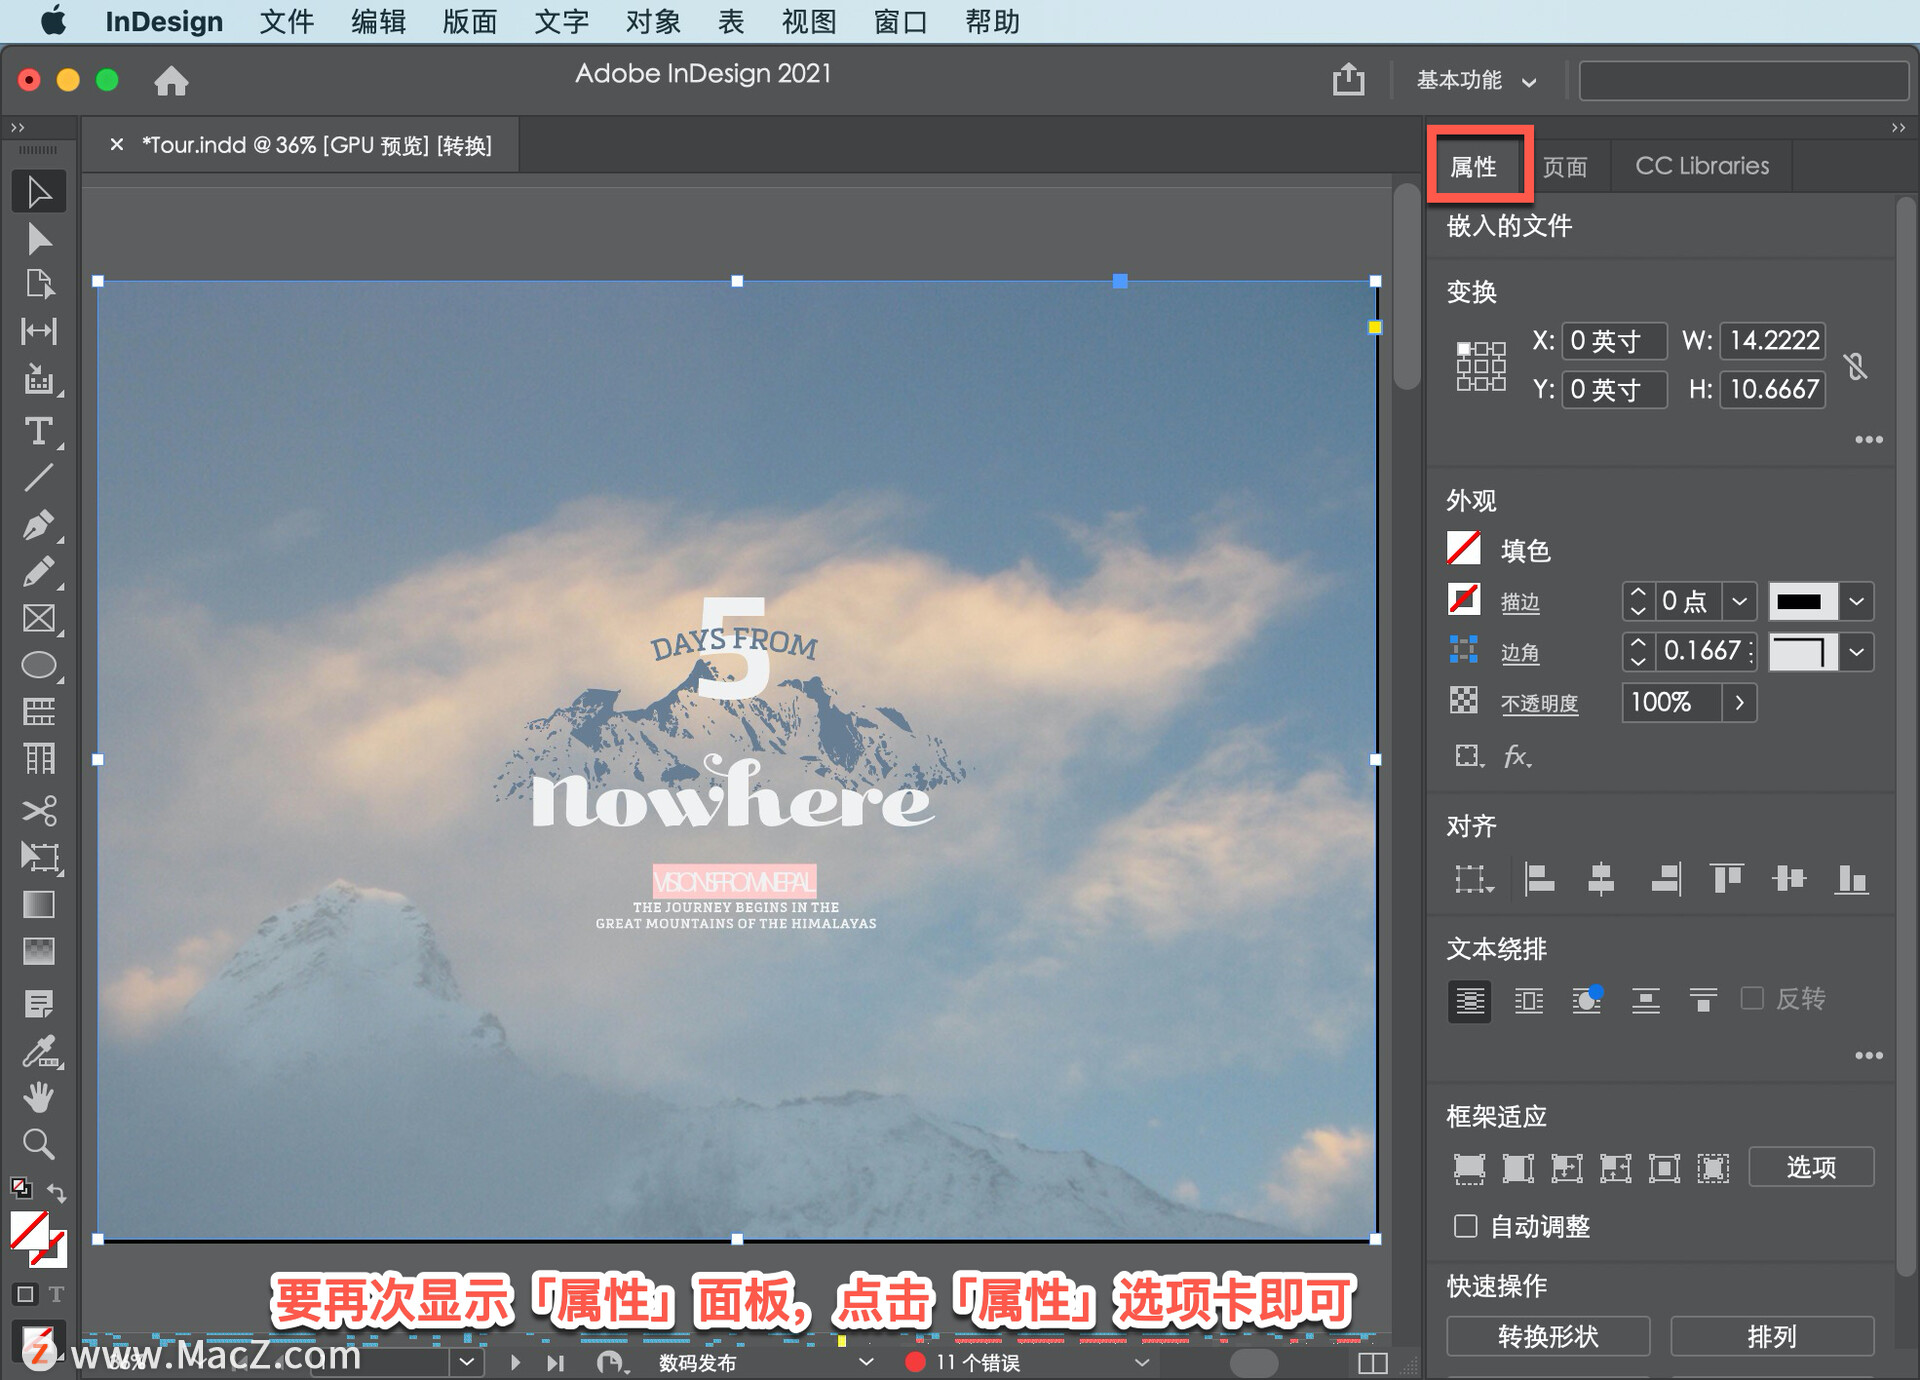Select the Zoom tool
The image size is (1920, 1380).
pyautogui.click(x=39, y=1143)
